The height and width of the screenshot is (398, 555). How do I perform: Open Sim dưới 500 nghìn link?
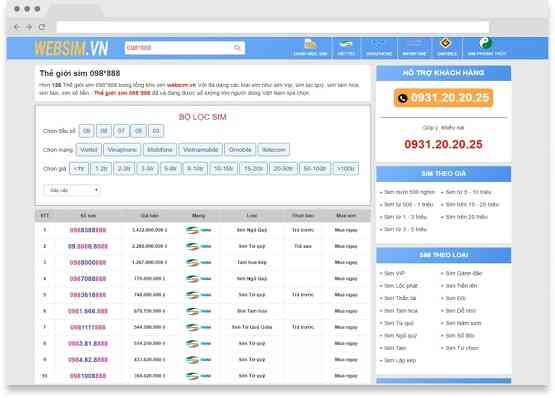[x=409, y=192]
